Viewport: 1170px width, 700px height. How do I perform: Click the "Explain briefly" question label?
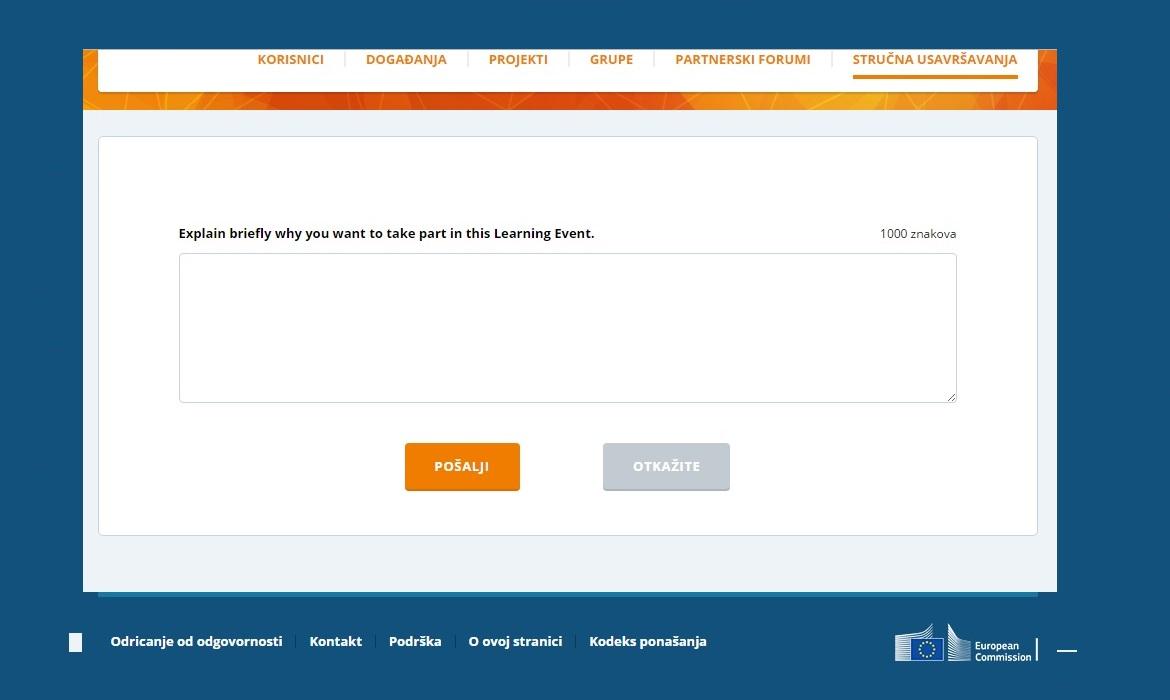(386, 234)
